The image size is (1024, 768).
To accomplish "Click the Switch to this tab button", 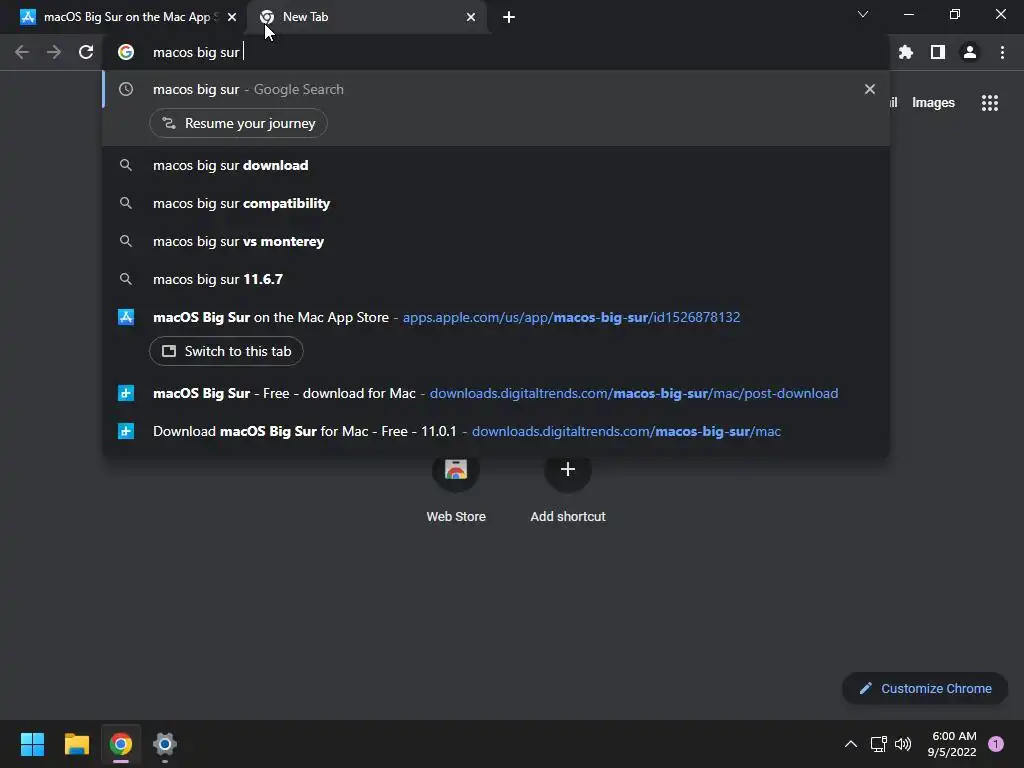I will 226,351.
